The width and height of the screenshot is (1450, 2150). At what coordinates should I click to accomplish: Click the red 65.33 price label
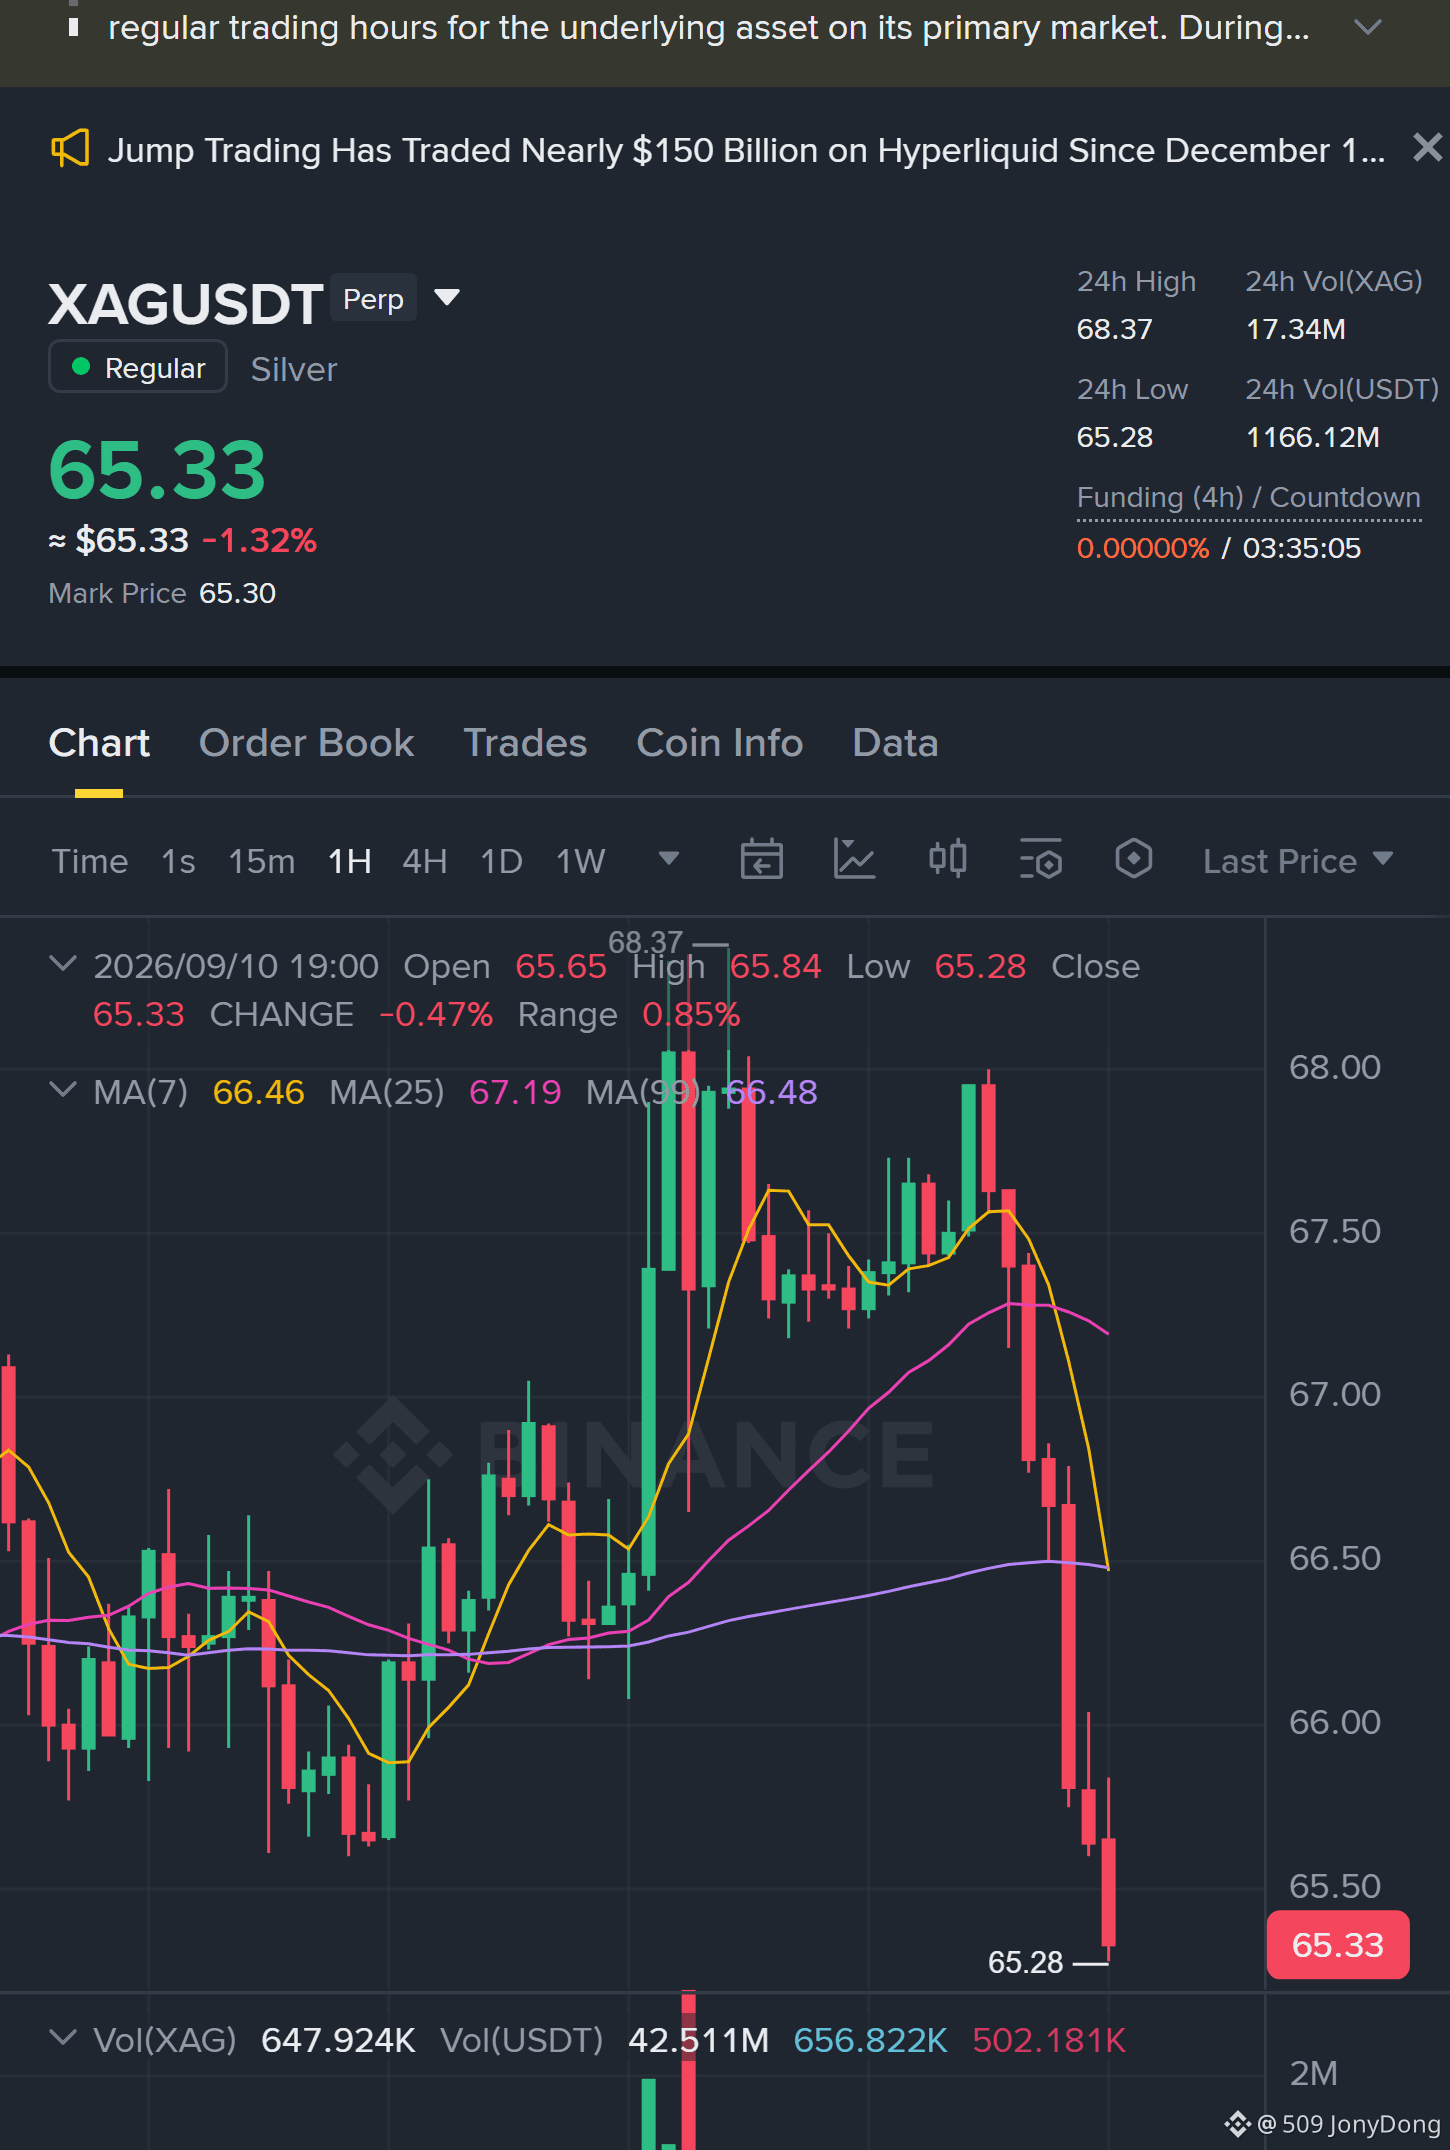click(1337, 1945)
